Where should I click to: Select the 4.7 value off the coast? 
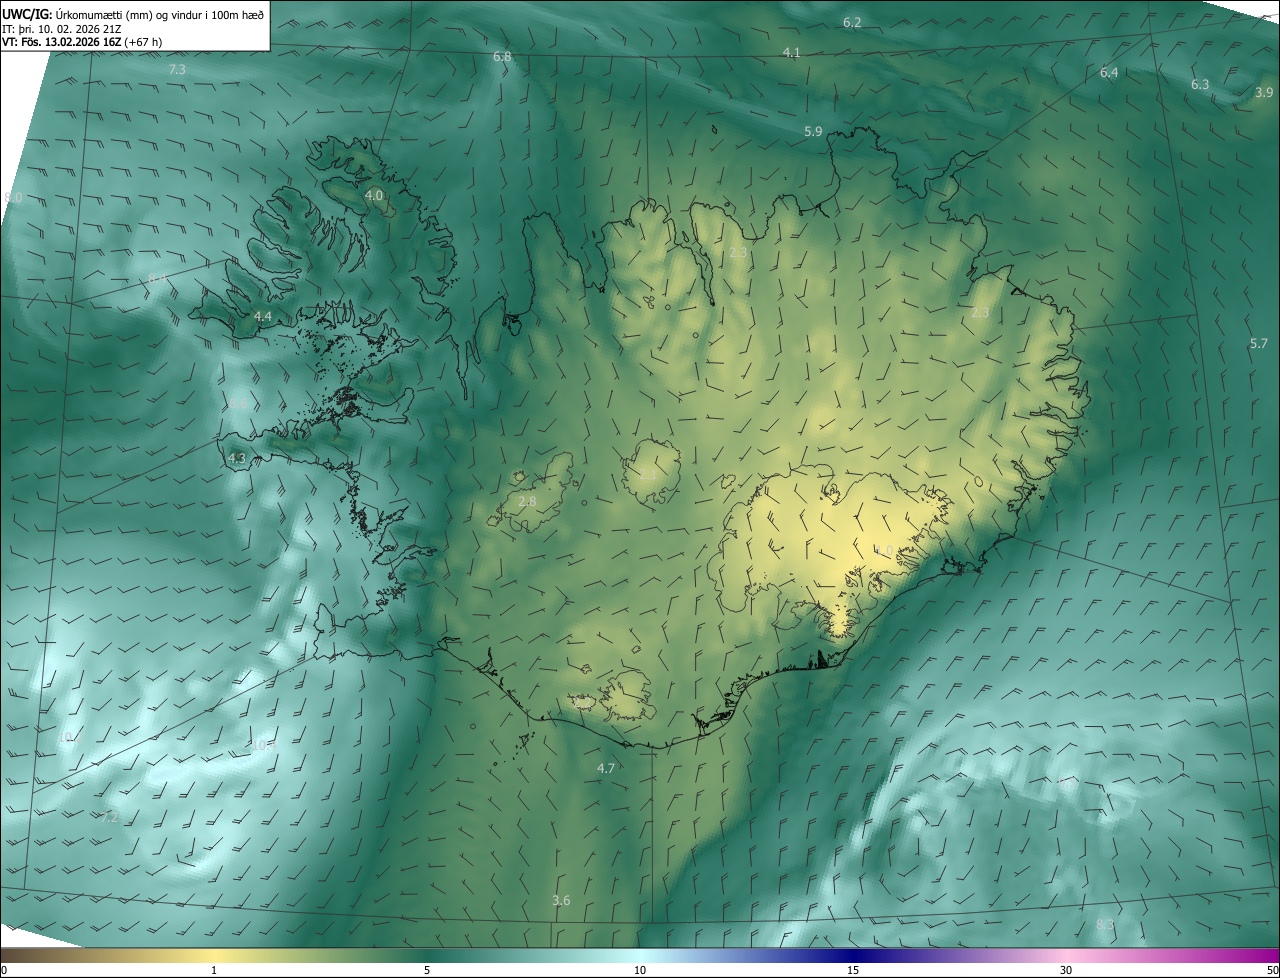click(606, 768)
